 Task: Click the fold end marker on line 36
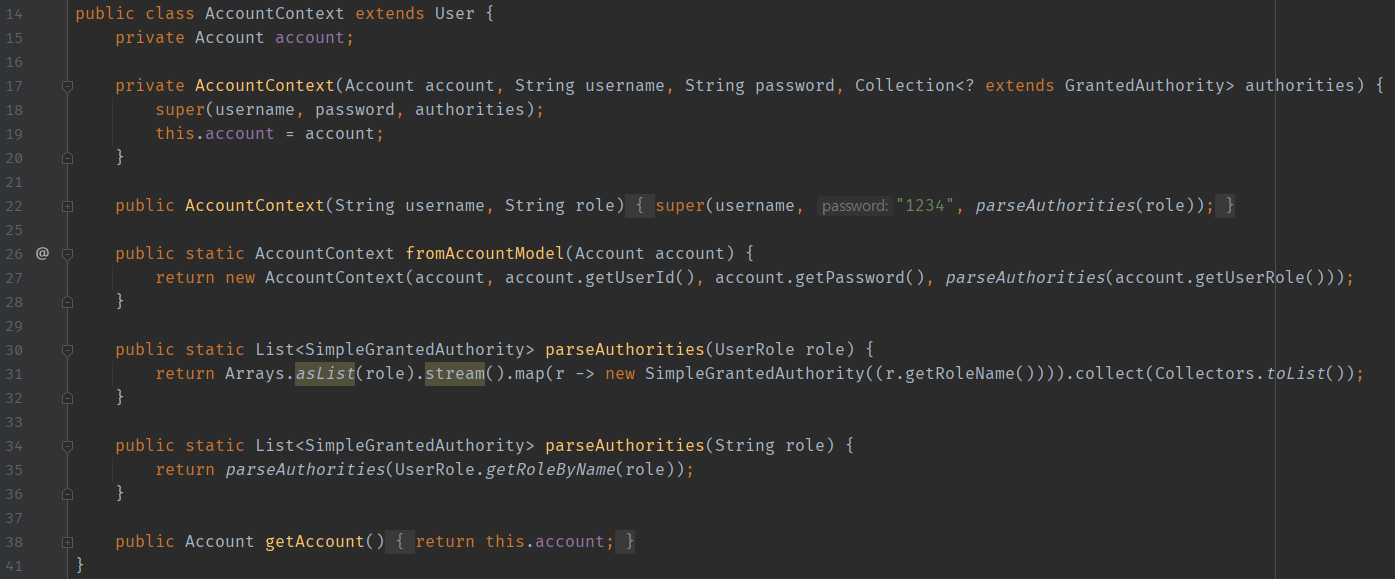pyautogui.click(x=68, y=493)
